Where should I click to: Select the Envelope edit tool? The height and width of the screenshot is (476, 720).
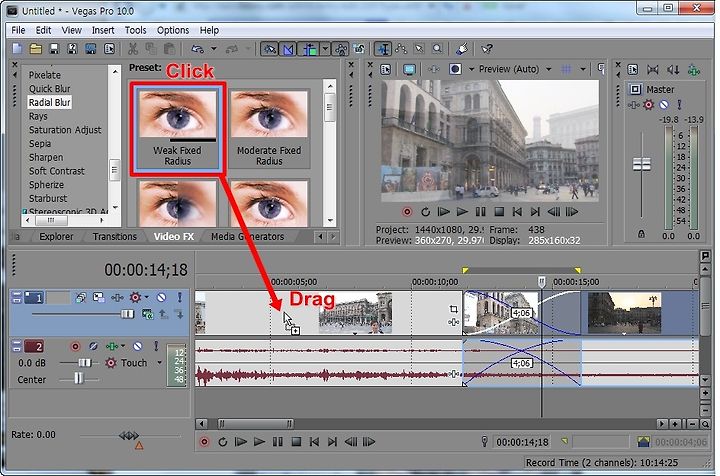coord(401,49)
